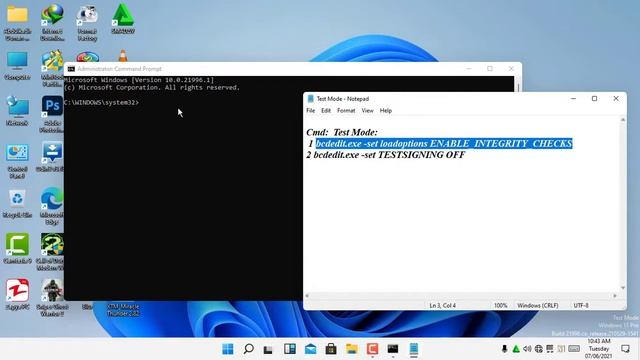Select the yellow folder desktop icon
The width and height of the screenshot is (640, 360).
pyautogui.click(x=17, y=22)
